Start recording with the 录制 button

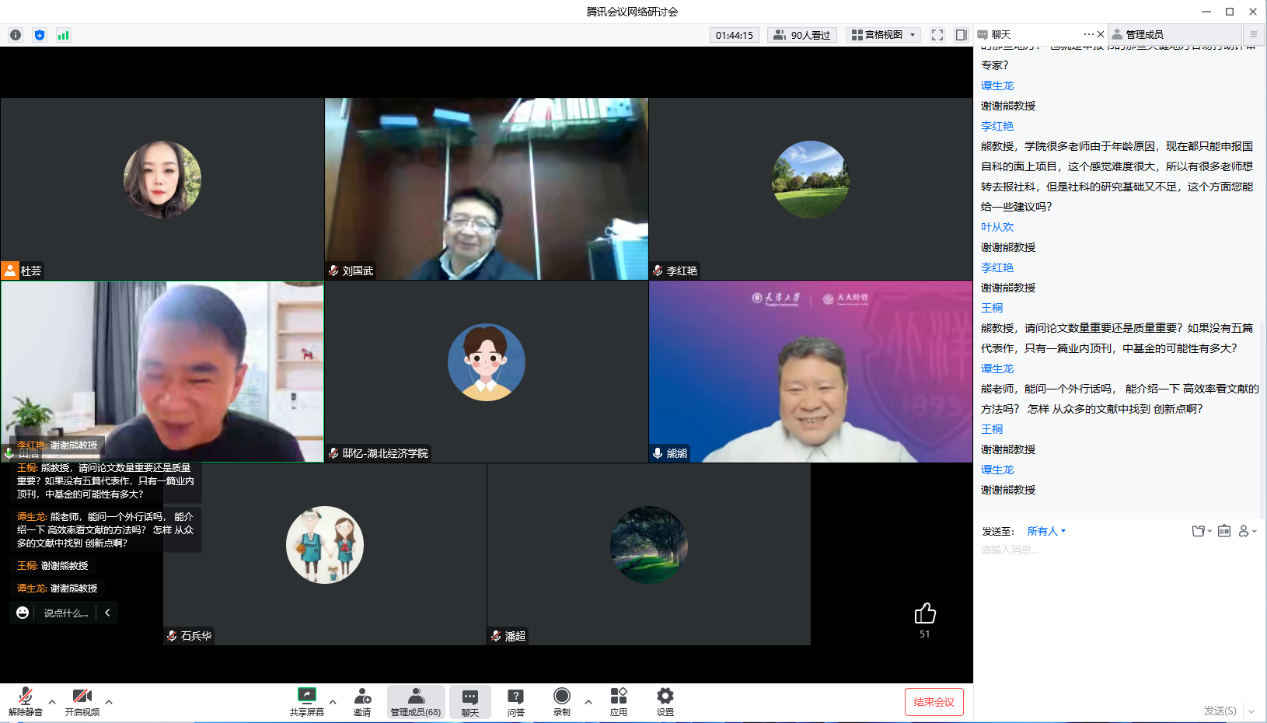click(562, 701)
